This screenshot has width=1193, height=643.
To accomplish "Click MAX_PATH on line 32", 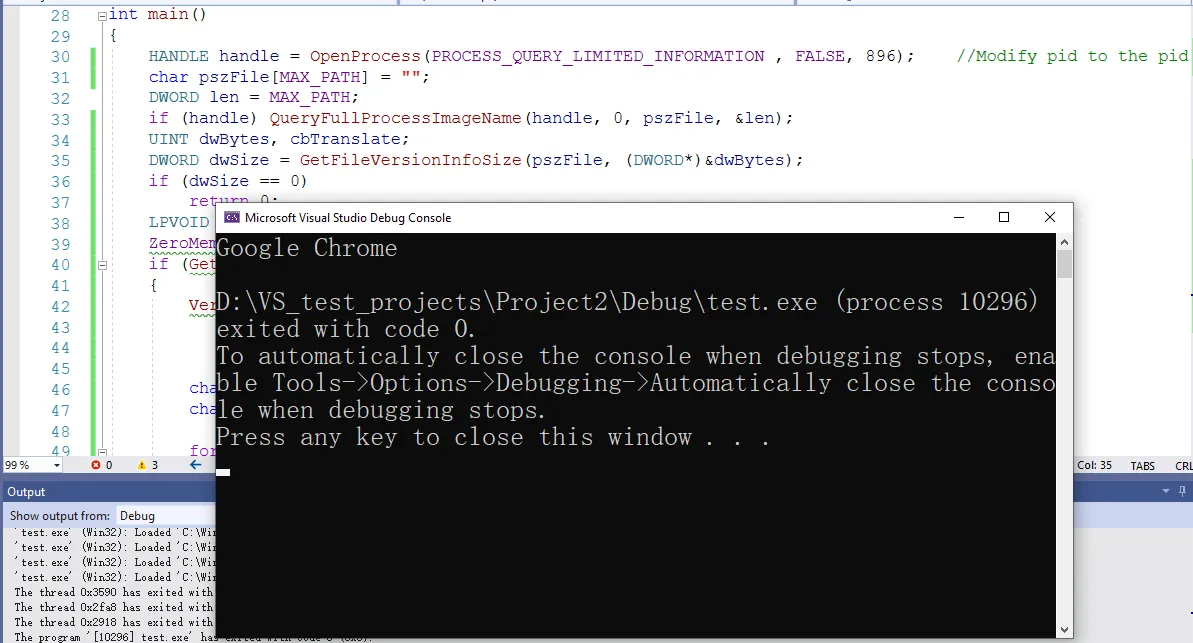I will (310, 97).
